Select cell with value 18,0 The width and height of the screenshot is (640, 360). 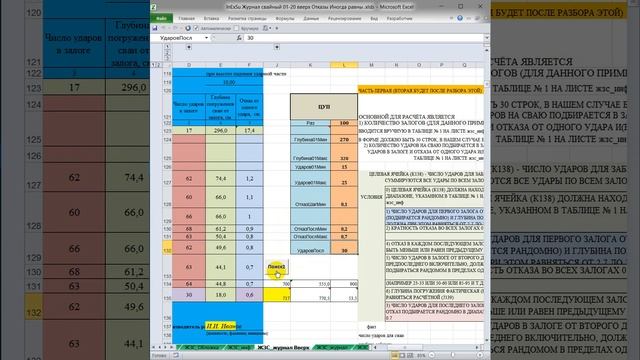(x=220, y=295)
